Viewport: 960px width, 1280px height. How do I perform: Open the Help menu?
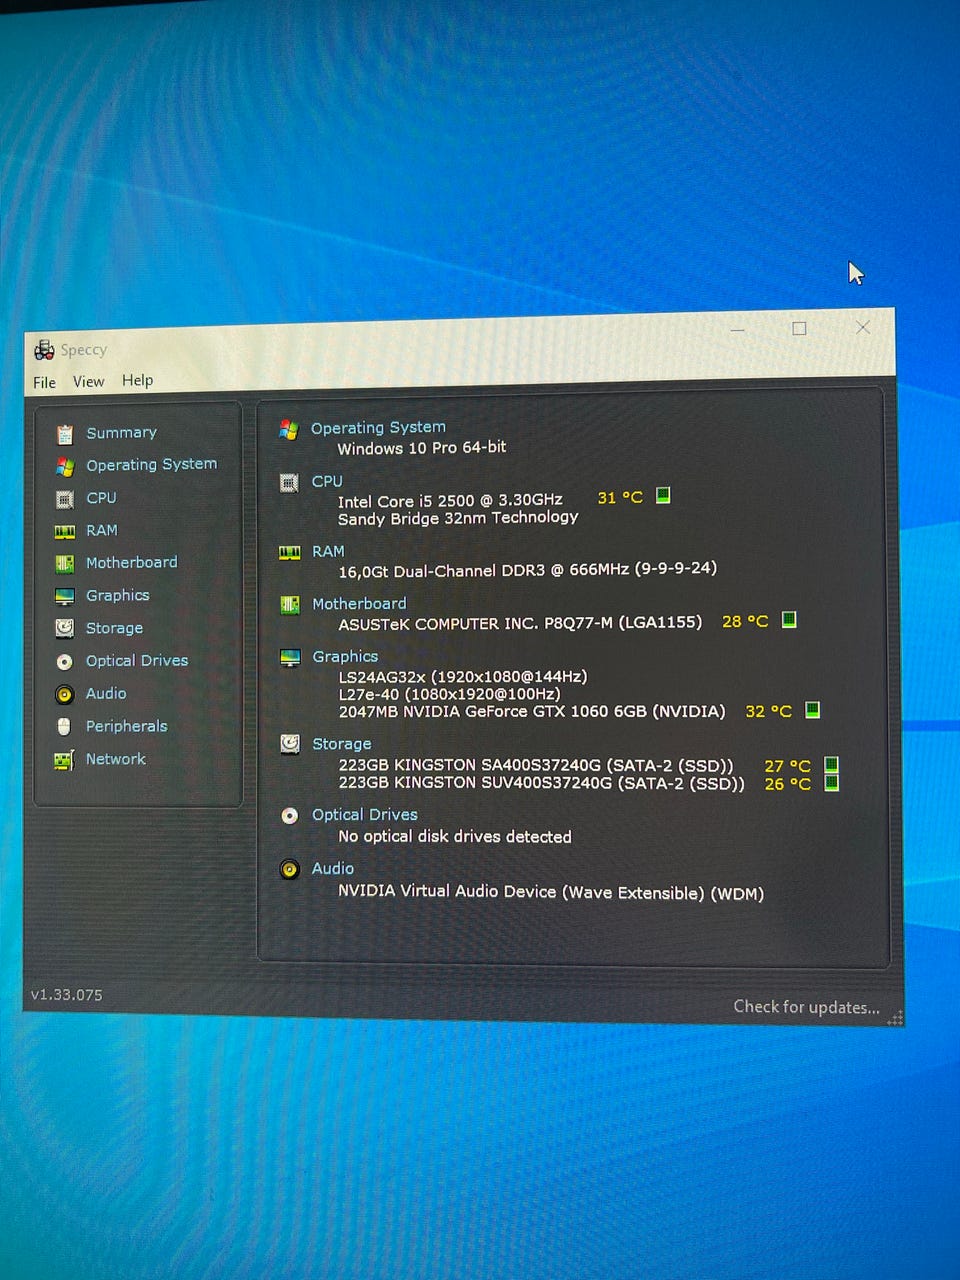tap(138, 380)
